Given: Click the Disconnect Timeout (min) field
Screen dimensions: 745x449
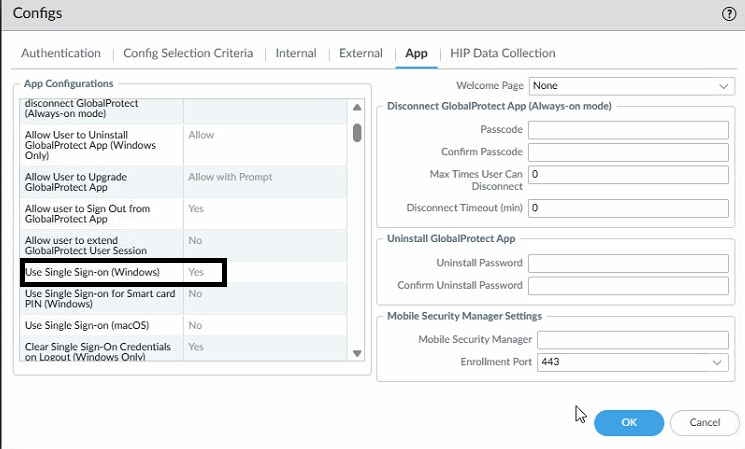Looking at the screenshot, I should (x=628, y=208).
